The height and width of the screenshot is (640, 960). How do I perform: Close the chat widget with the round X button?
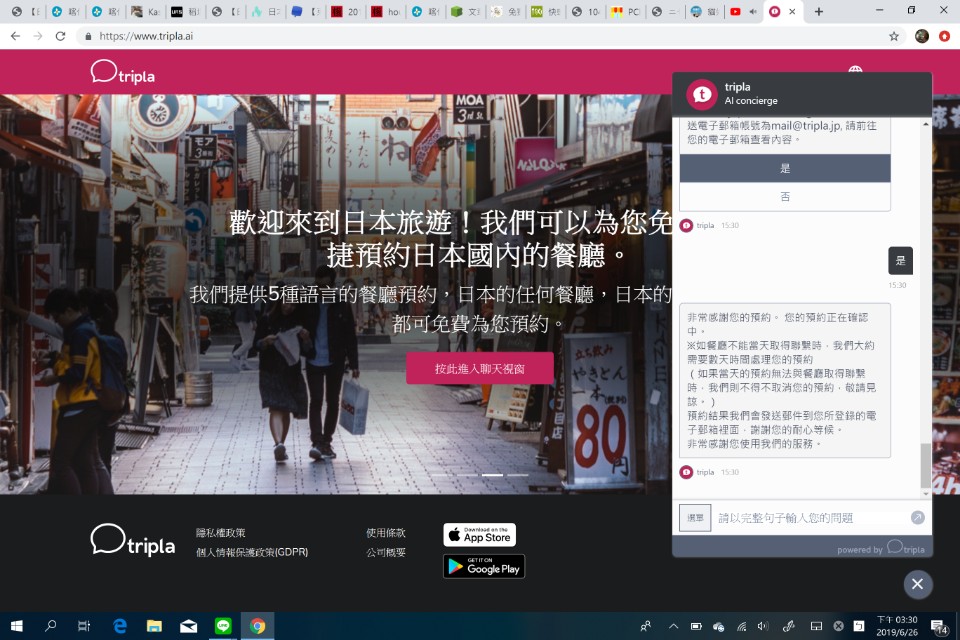click(918, 584)
